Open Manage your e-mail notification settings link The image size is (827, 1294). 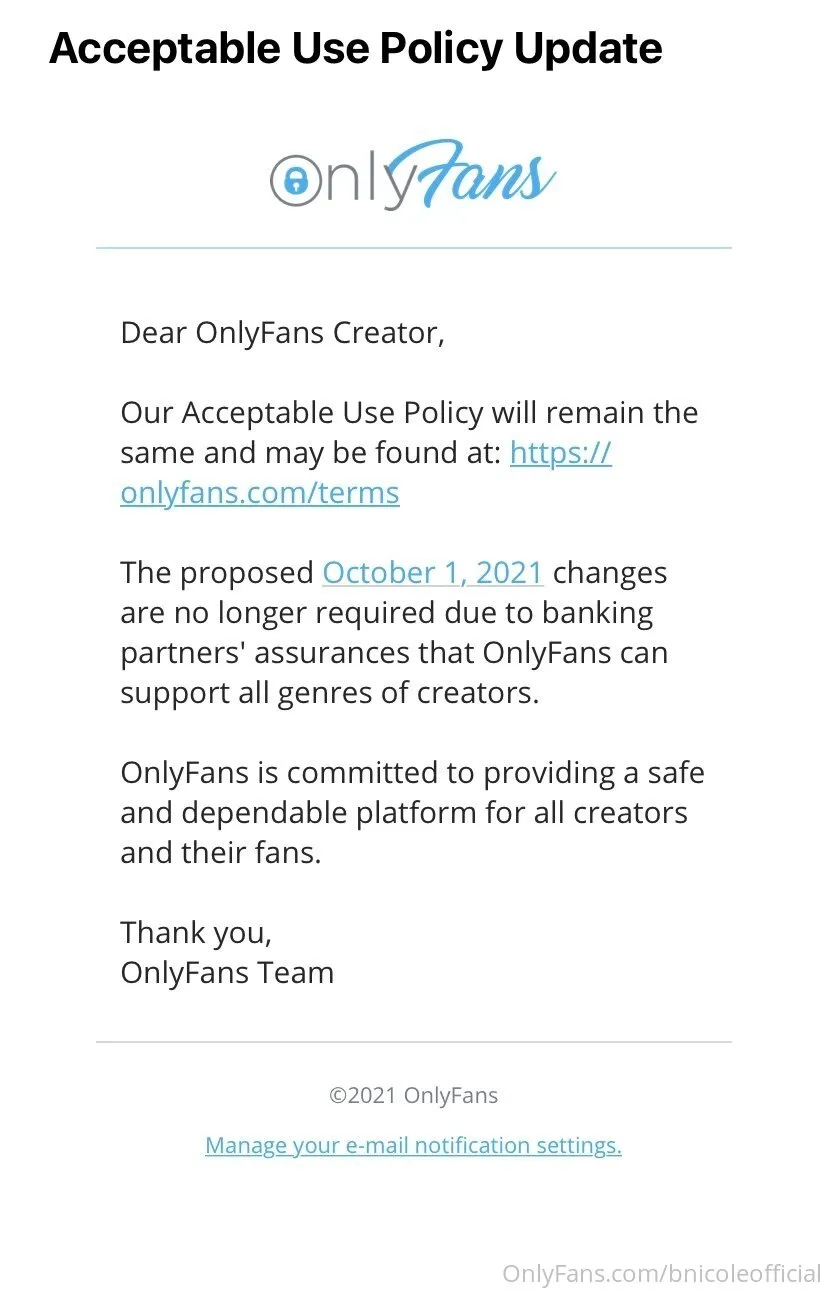click(413, 1145)
